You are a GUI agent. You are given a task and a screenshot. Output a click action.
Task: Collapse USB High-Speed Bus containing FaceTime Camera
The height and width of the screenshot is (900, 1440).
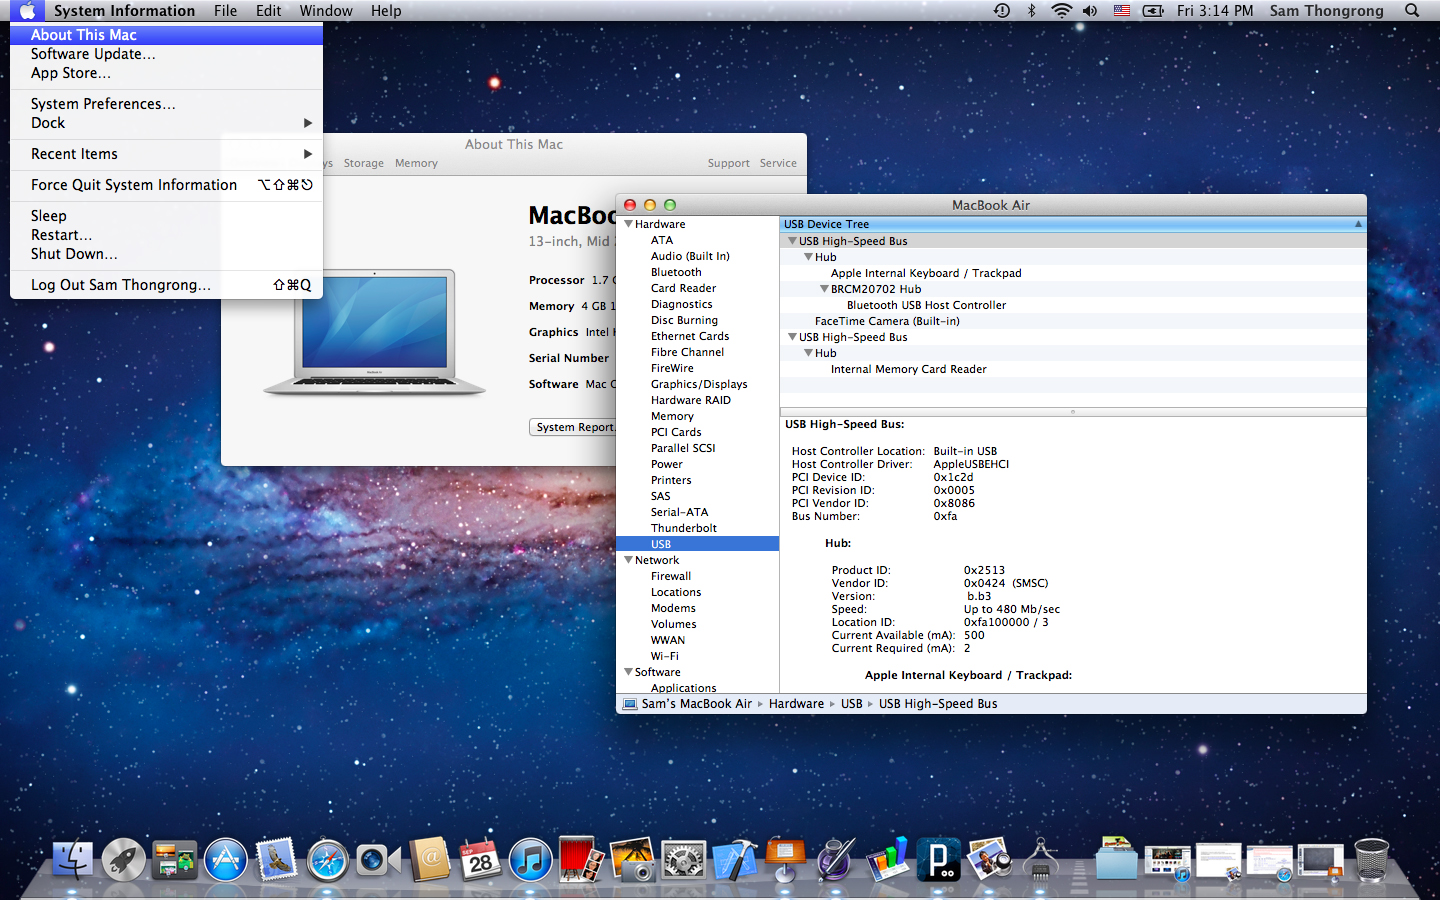click(792, 241)
